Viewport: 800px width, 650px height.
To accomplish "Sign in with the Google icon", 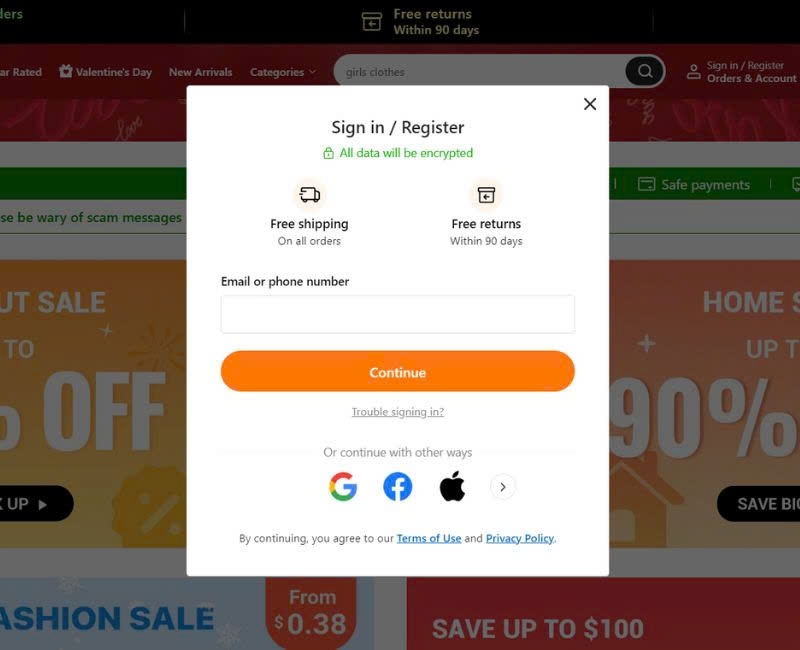I will click(x=343, y=487).
